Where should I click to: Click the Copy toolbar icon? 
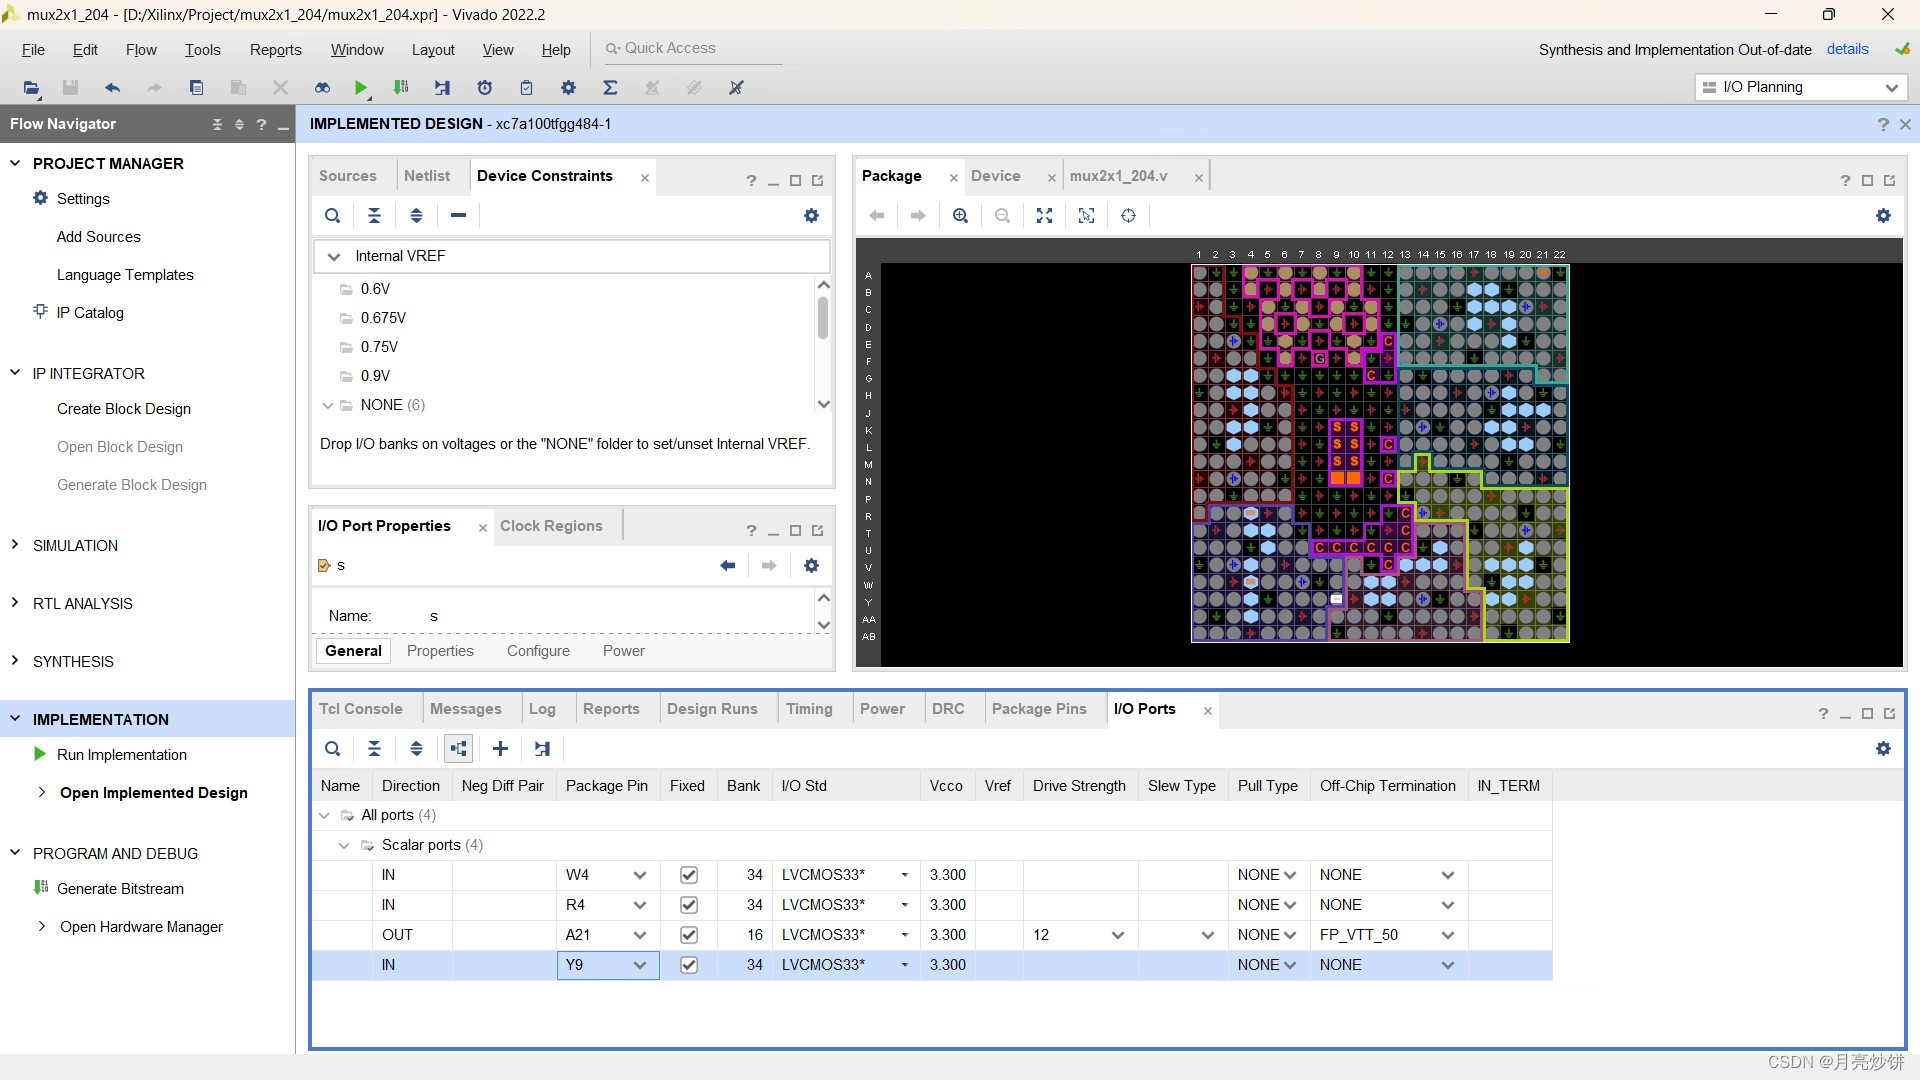tap(197, 88)
